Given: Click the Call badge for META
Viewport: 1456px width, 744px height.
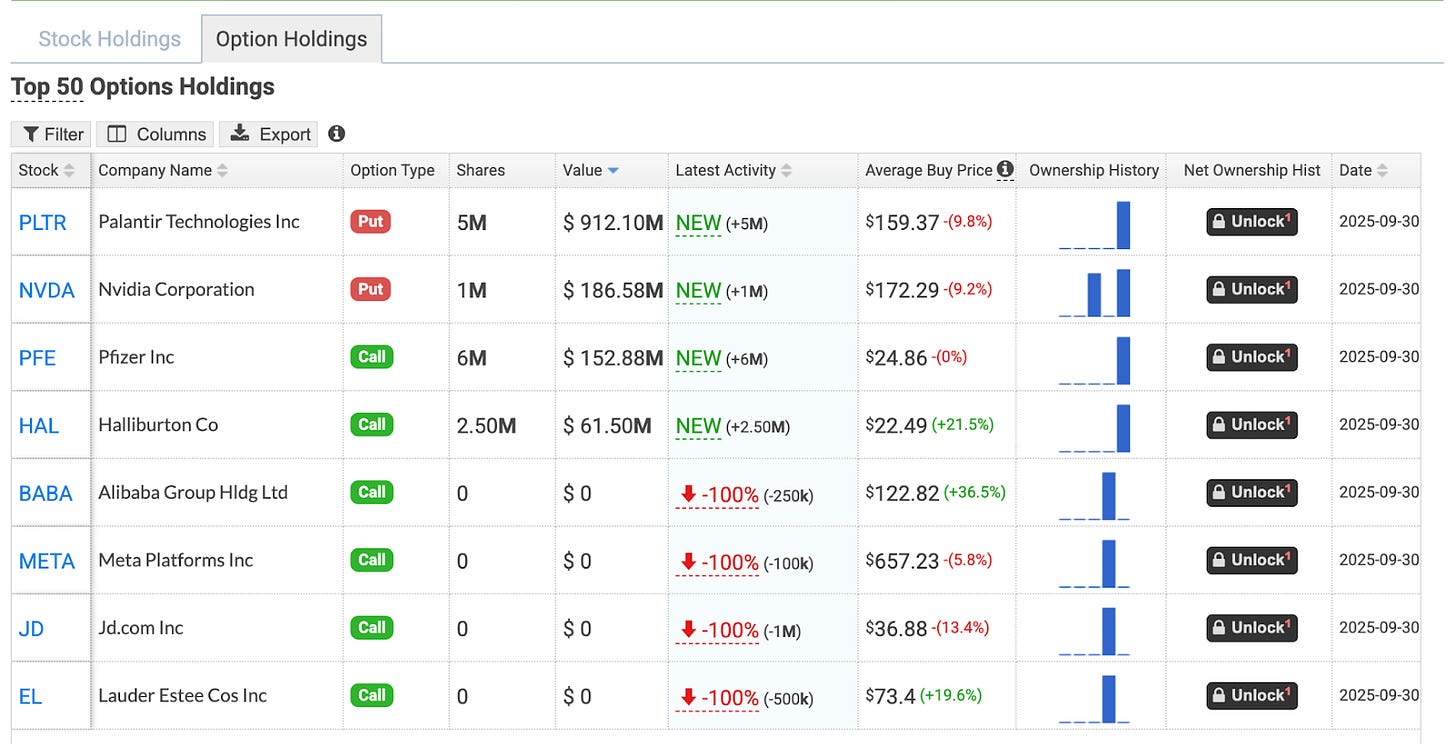Looking at the screenshot, I should pyautogui.click(x=372, y=560).
